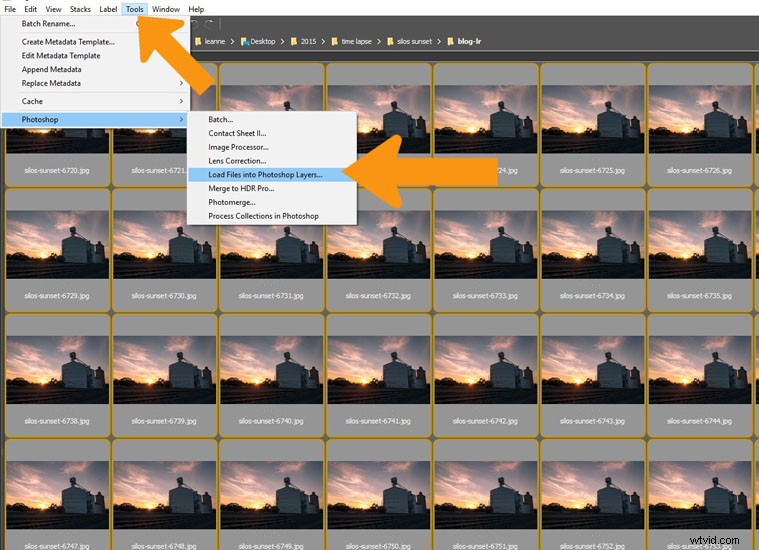Choose Contact Sheet II
Image resolution: width=759 pixels, height=550 pixels.
[272, 133]
